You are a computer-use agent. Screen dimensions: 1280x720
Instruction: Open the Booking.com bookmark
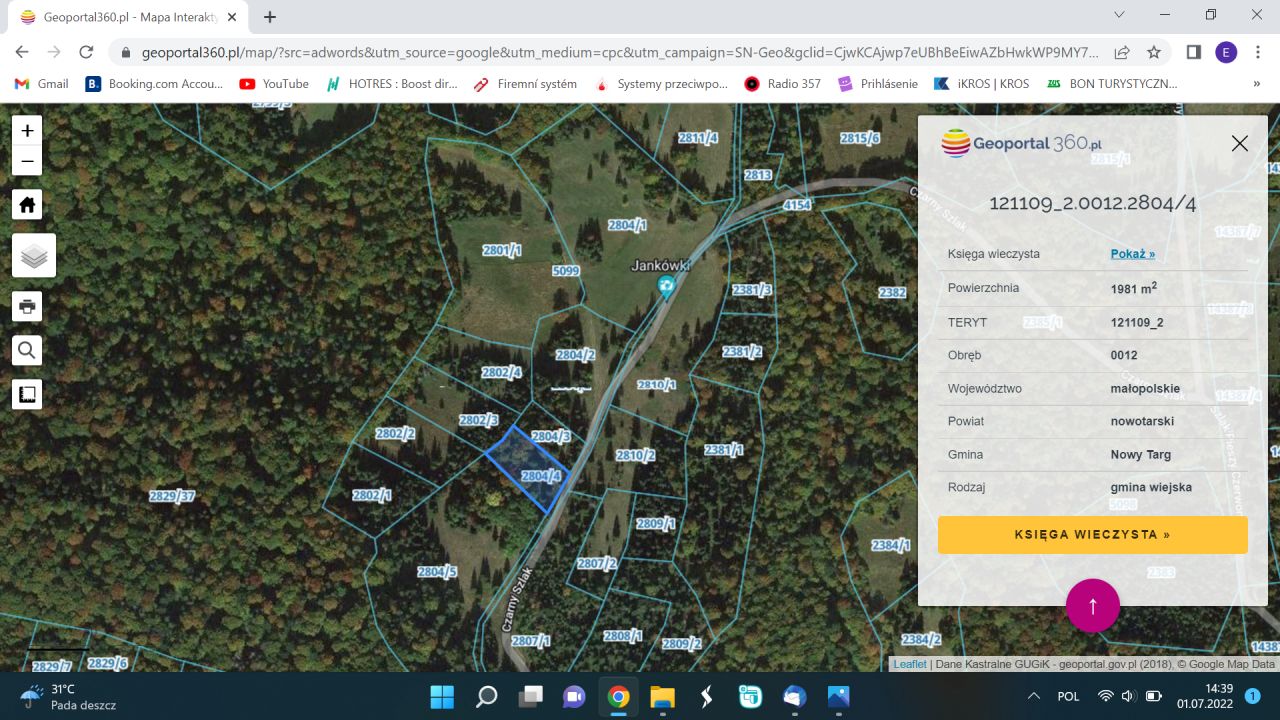coord(154,84)
